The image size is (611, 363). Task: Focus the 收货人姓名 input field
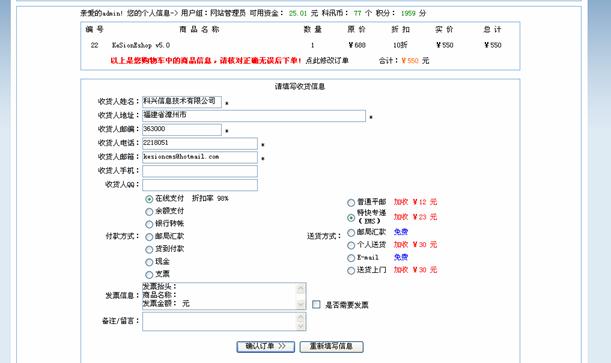[x=182, y=102]
